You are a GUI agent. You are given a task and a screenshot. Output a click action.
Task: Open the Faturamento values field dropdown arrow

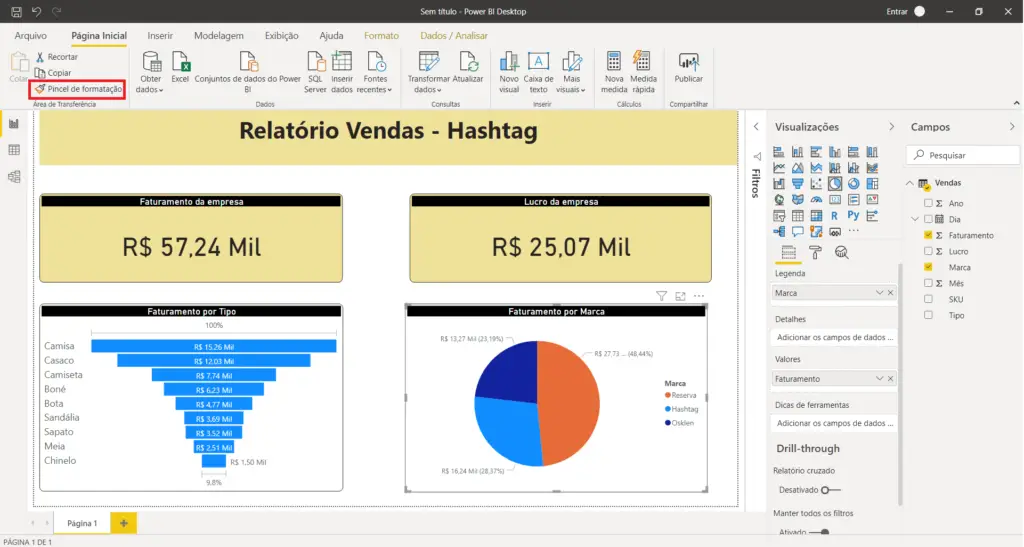click(879, 379)
